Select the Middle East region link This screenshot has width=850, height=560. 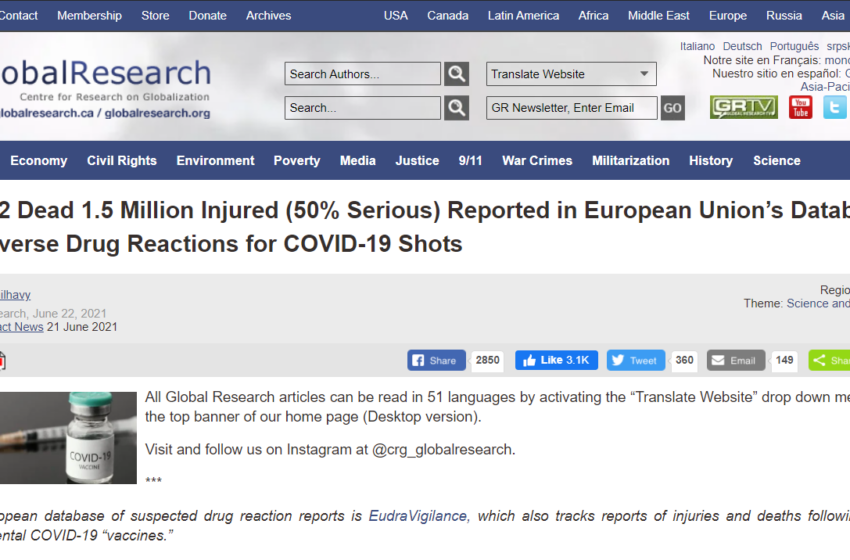click(659, 16)
